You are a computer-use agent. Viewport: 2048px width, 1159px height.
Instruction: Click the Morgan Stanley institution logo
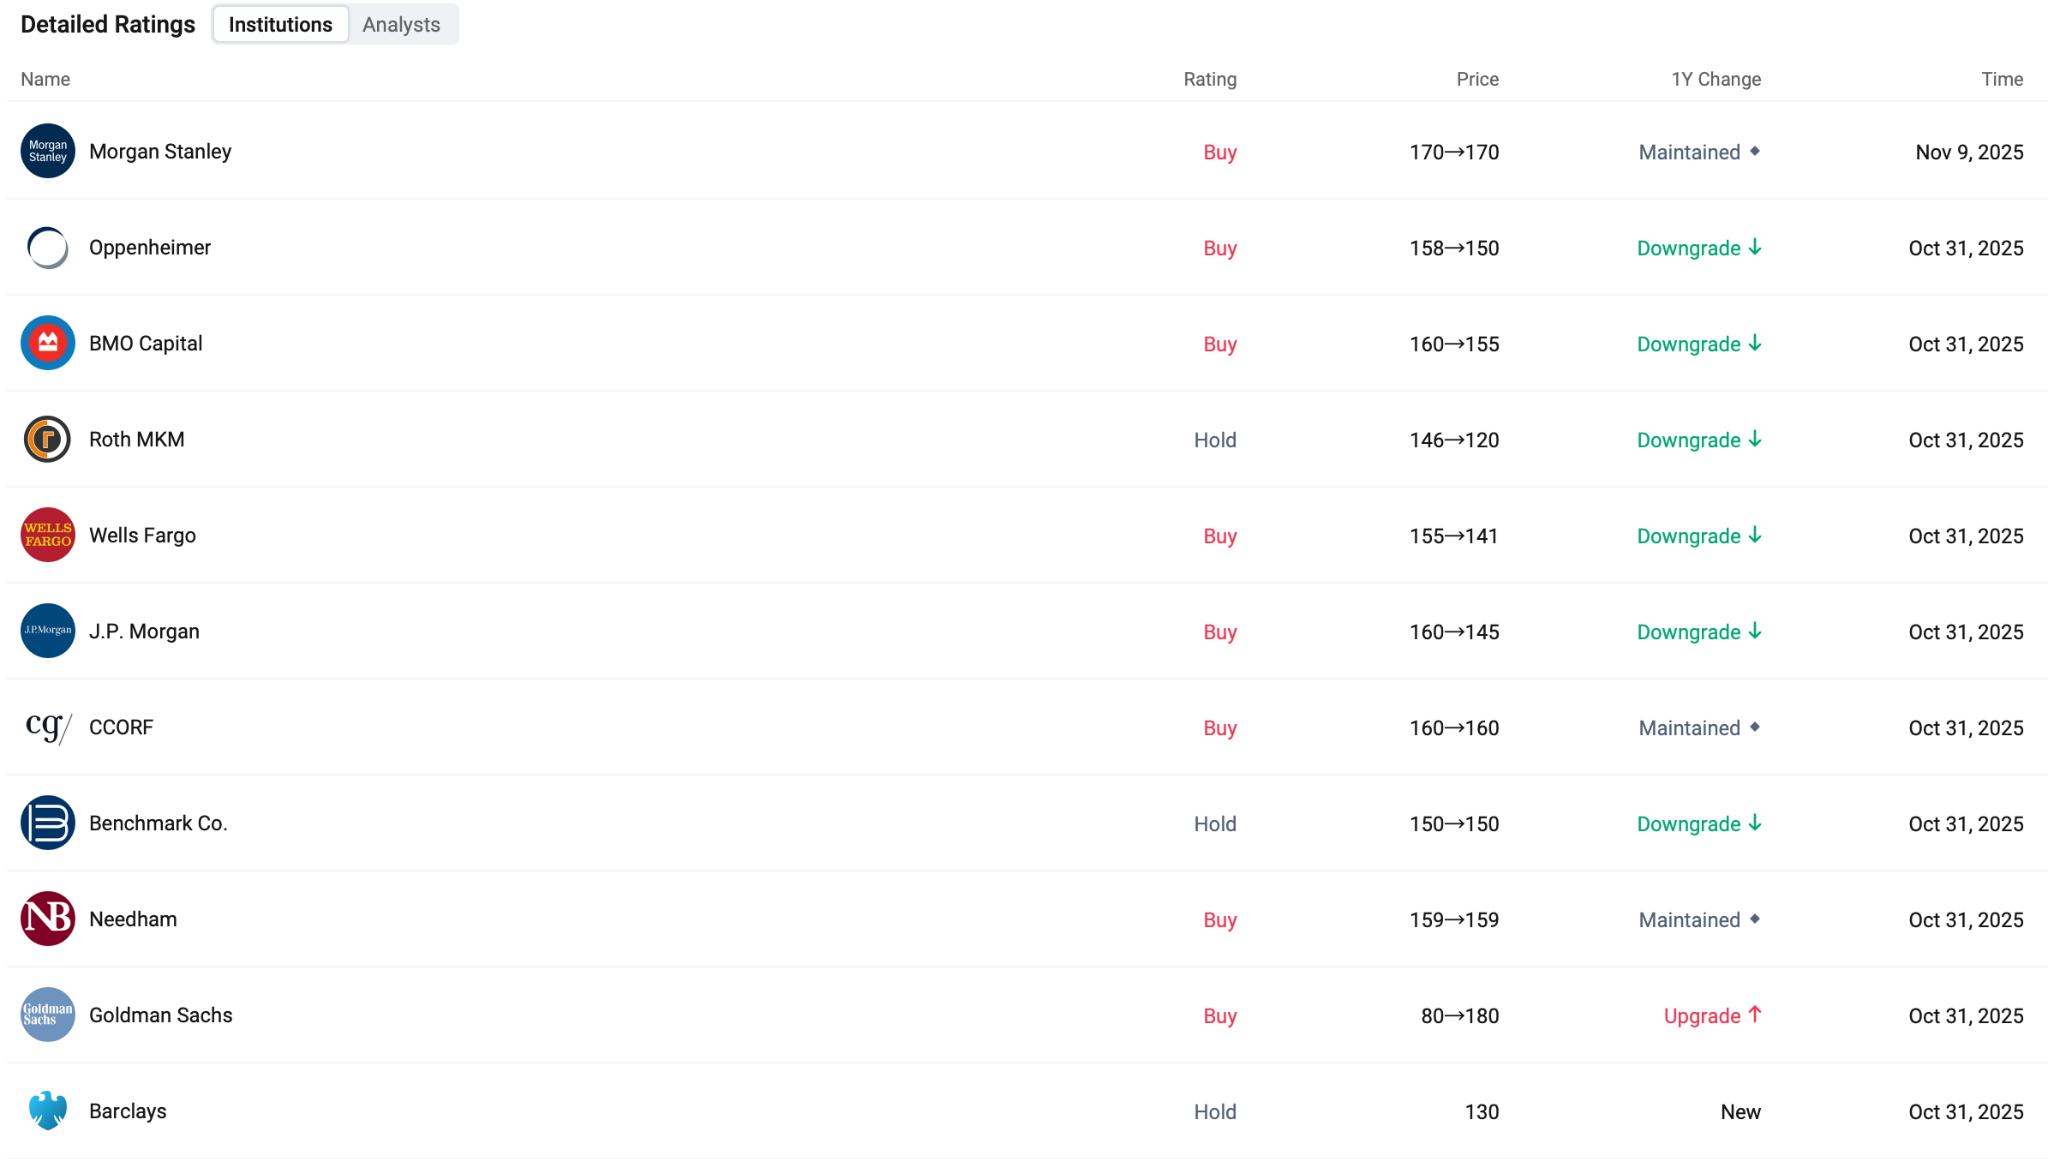tap(47, 151)
